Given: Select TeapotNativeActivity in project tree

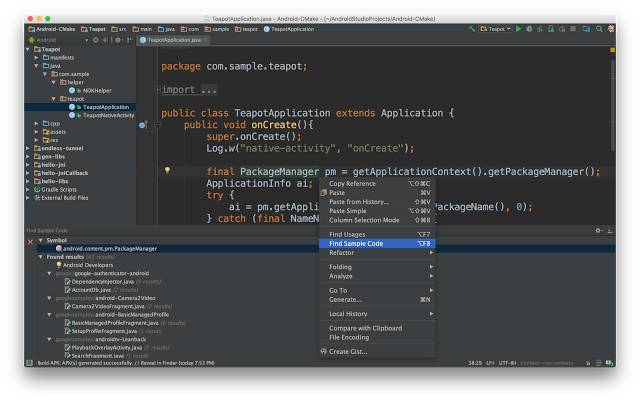Looking at the screenshot, I should coord(109,115).
